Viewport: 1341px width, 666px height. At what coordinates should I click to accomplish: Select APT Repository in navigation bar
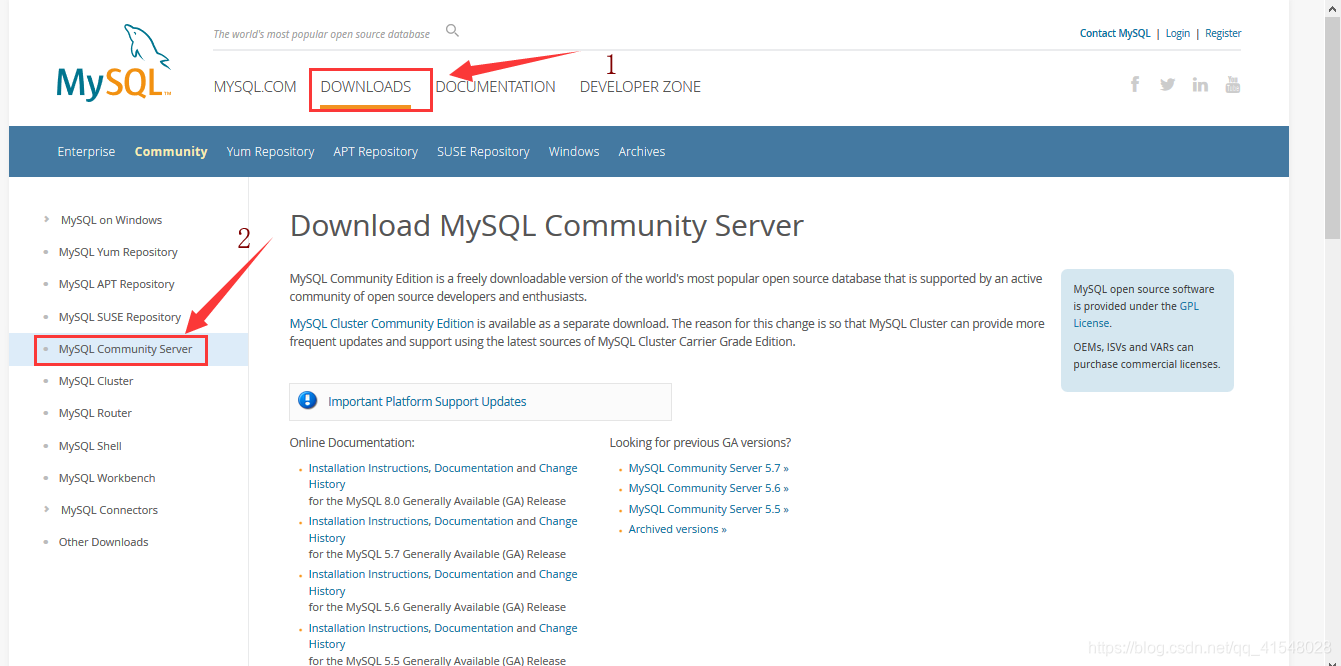[x=376, y=152]
